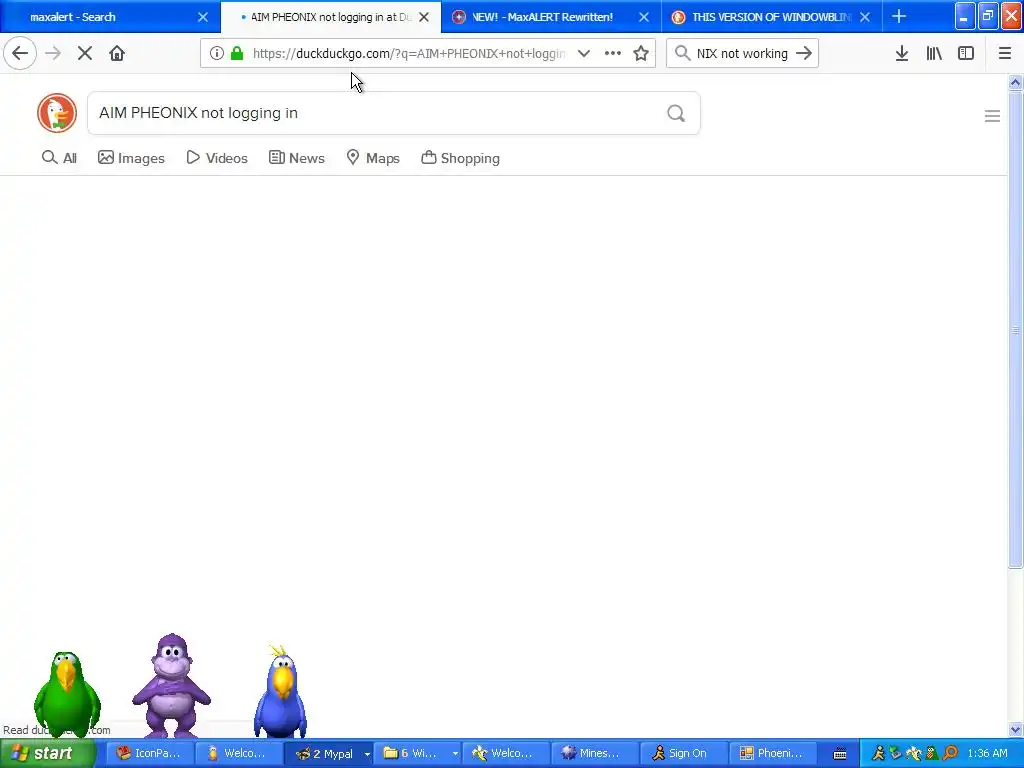Open the Windows Start menu
Image resolution: width=1024 pixels, height=768 pixels.
(x=48, y=753)
